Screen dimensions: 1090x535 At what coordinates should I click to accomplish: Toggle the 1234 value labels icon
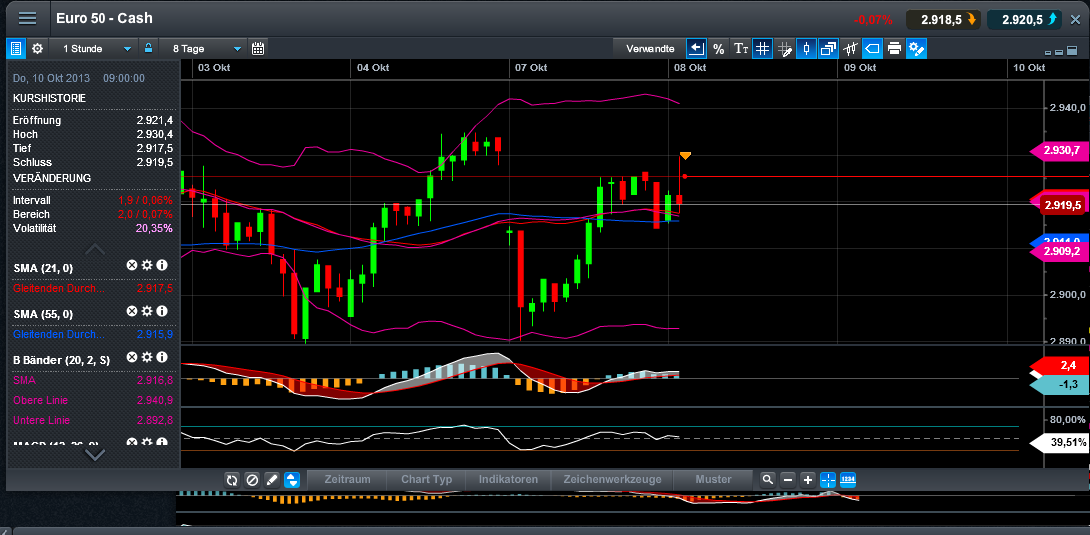coord(848,479)
